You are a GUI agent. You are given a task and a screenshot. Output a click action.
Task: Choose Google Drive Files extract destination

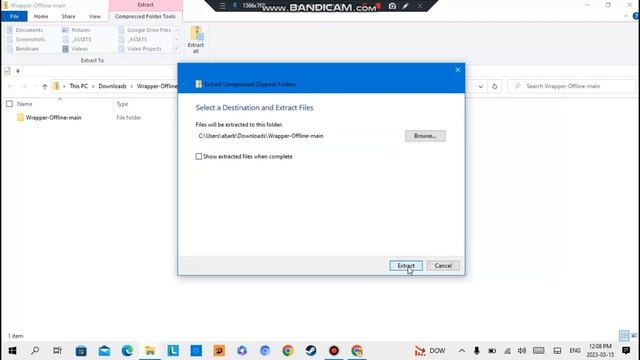[x=145, y=30]
